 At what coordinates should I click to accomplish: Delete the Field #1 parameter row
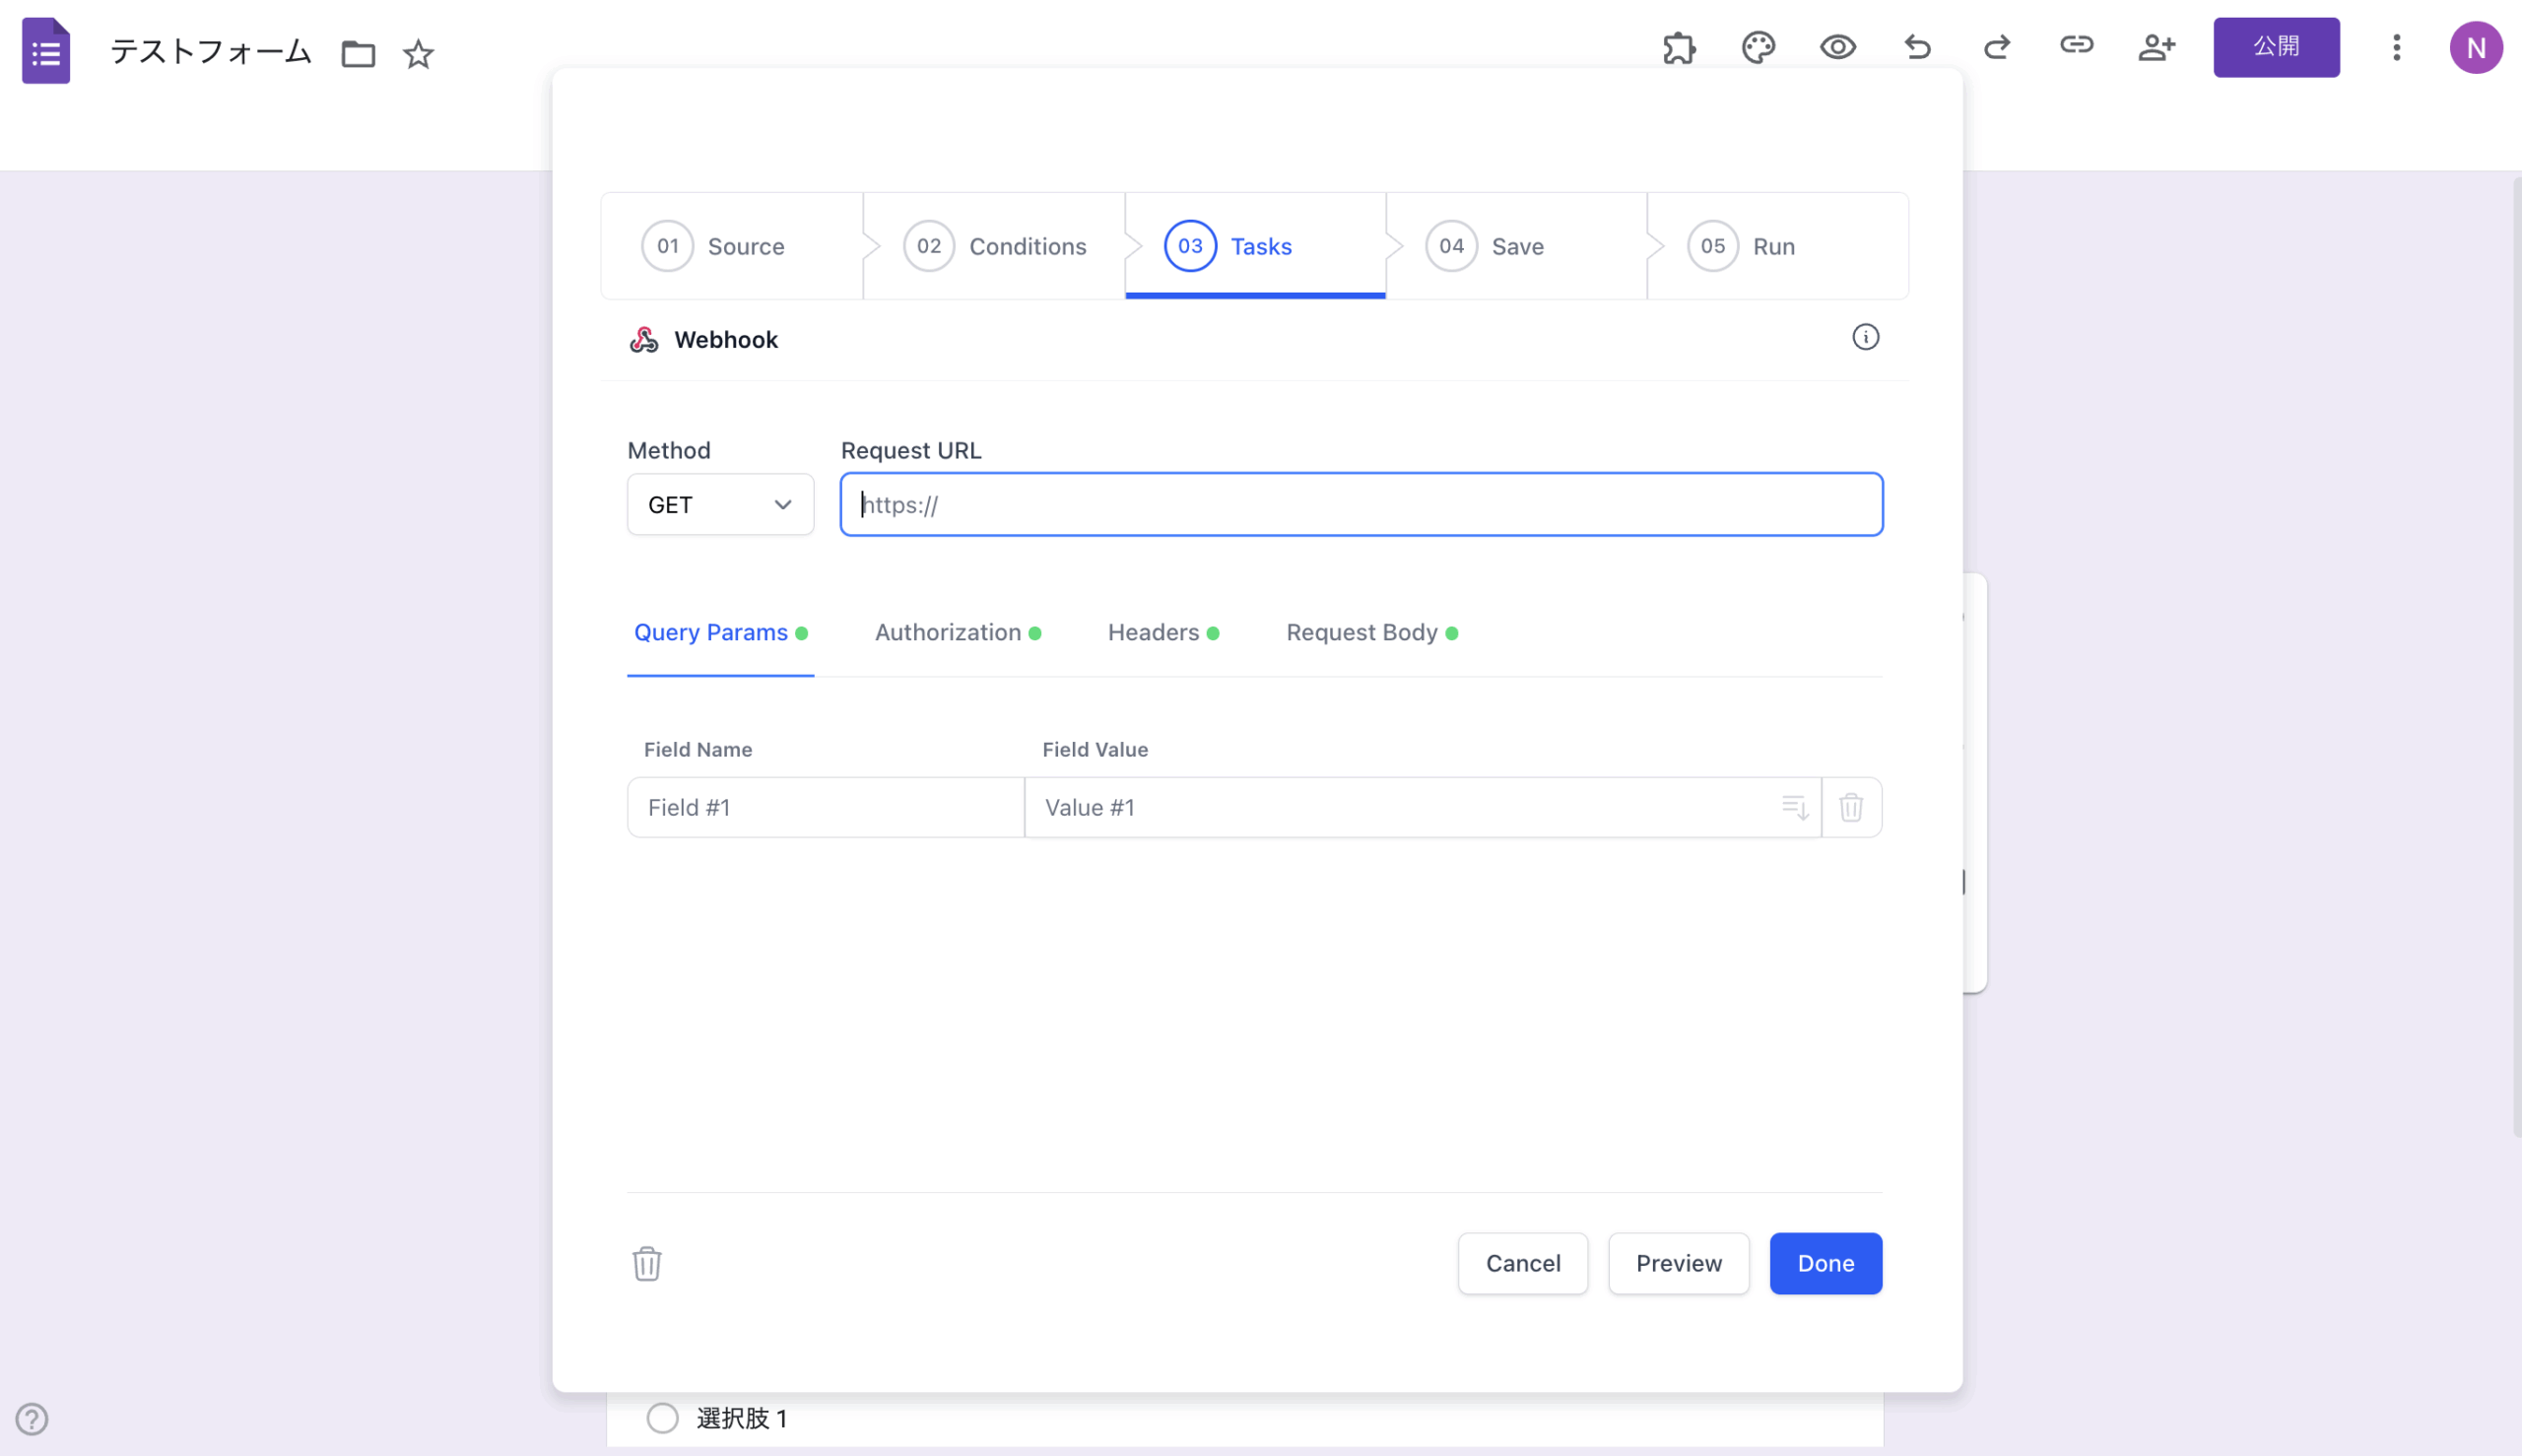(x=1851, y=807)
